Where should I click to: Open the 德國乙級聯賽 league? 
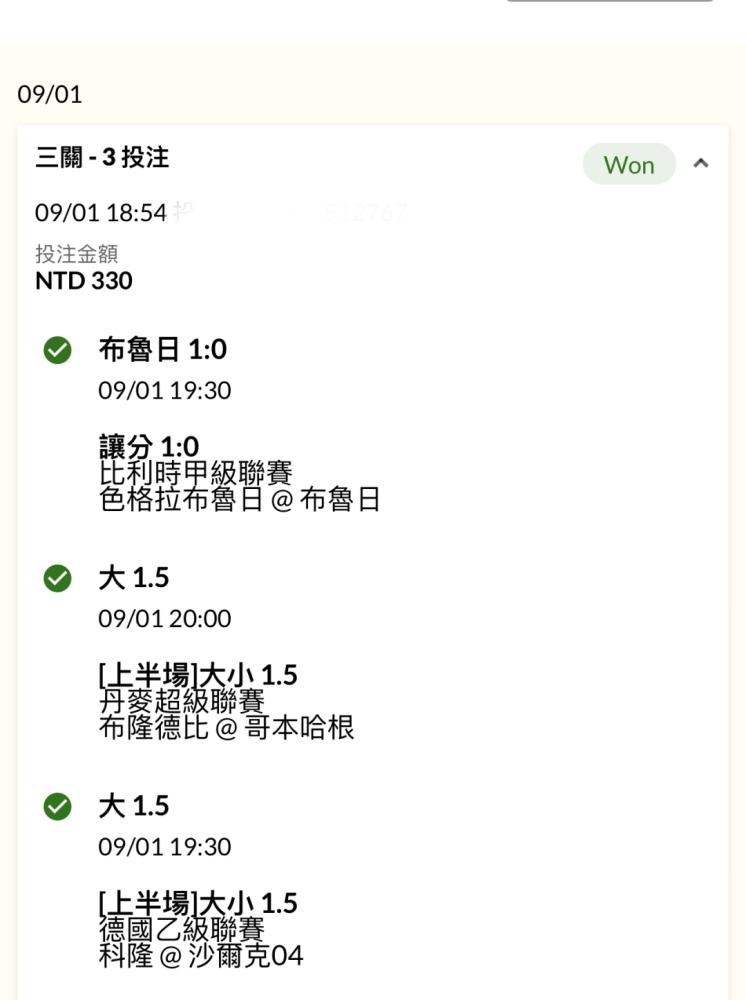tap(182, 928)
